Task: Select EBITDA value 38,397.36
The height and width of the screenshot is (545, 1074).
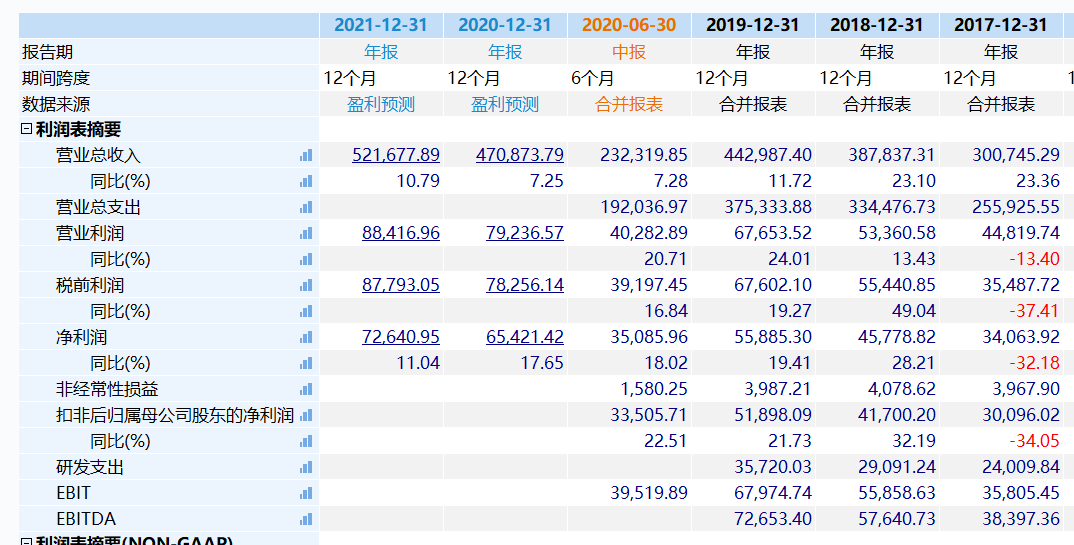Action: tap(1021, 519)
